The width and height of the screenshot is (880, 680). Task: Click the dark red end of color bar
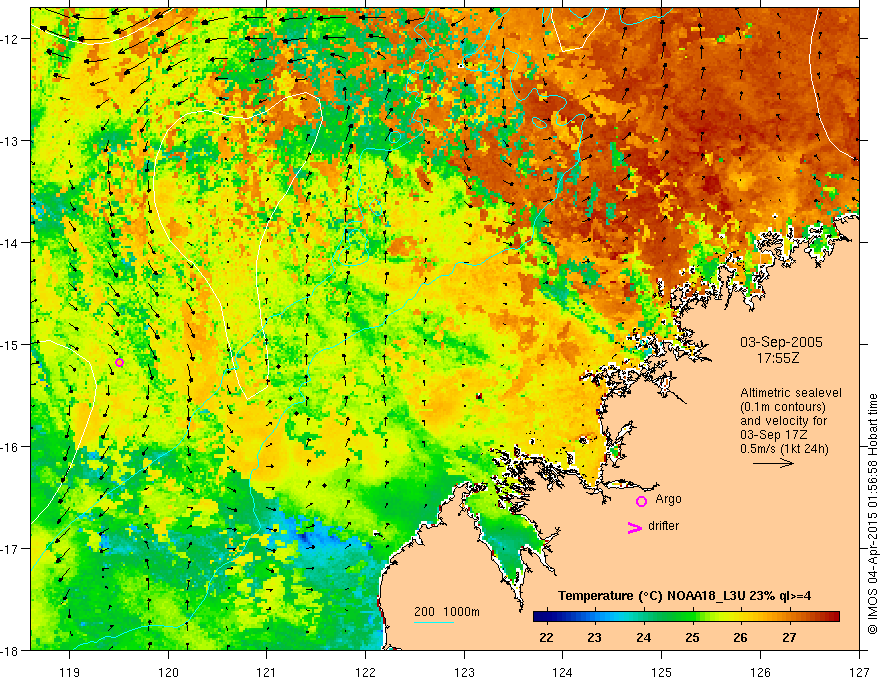pos(833,617)
